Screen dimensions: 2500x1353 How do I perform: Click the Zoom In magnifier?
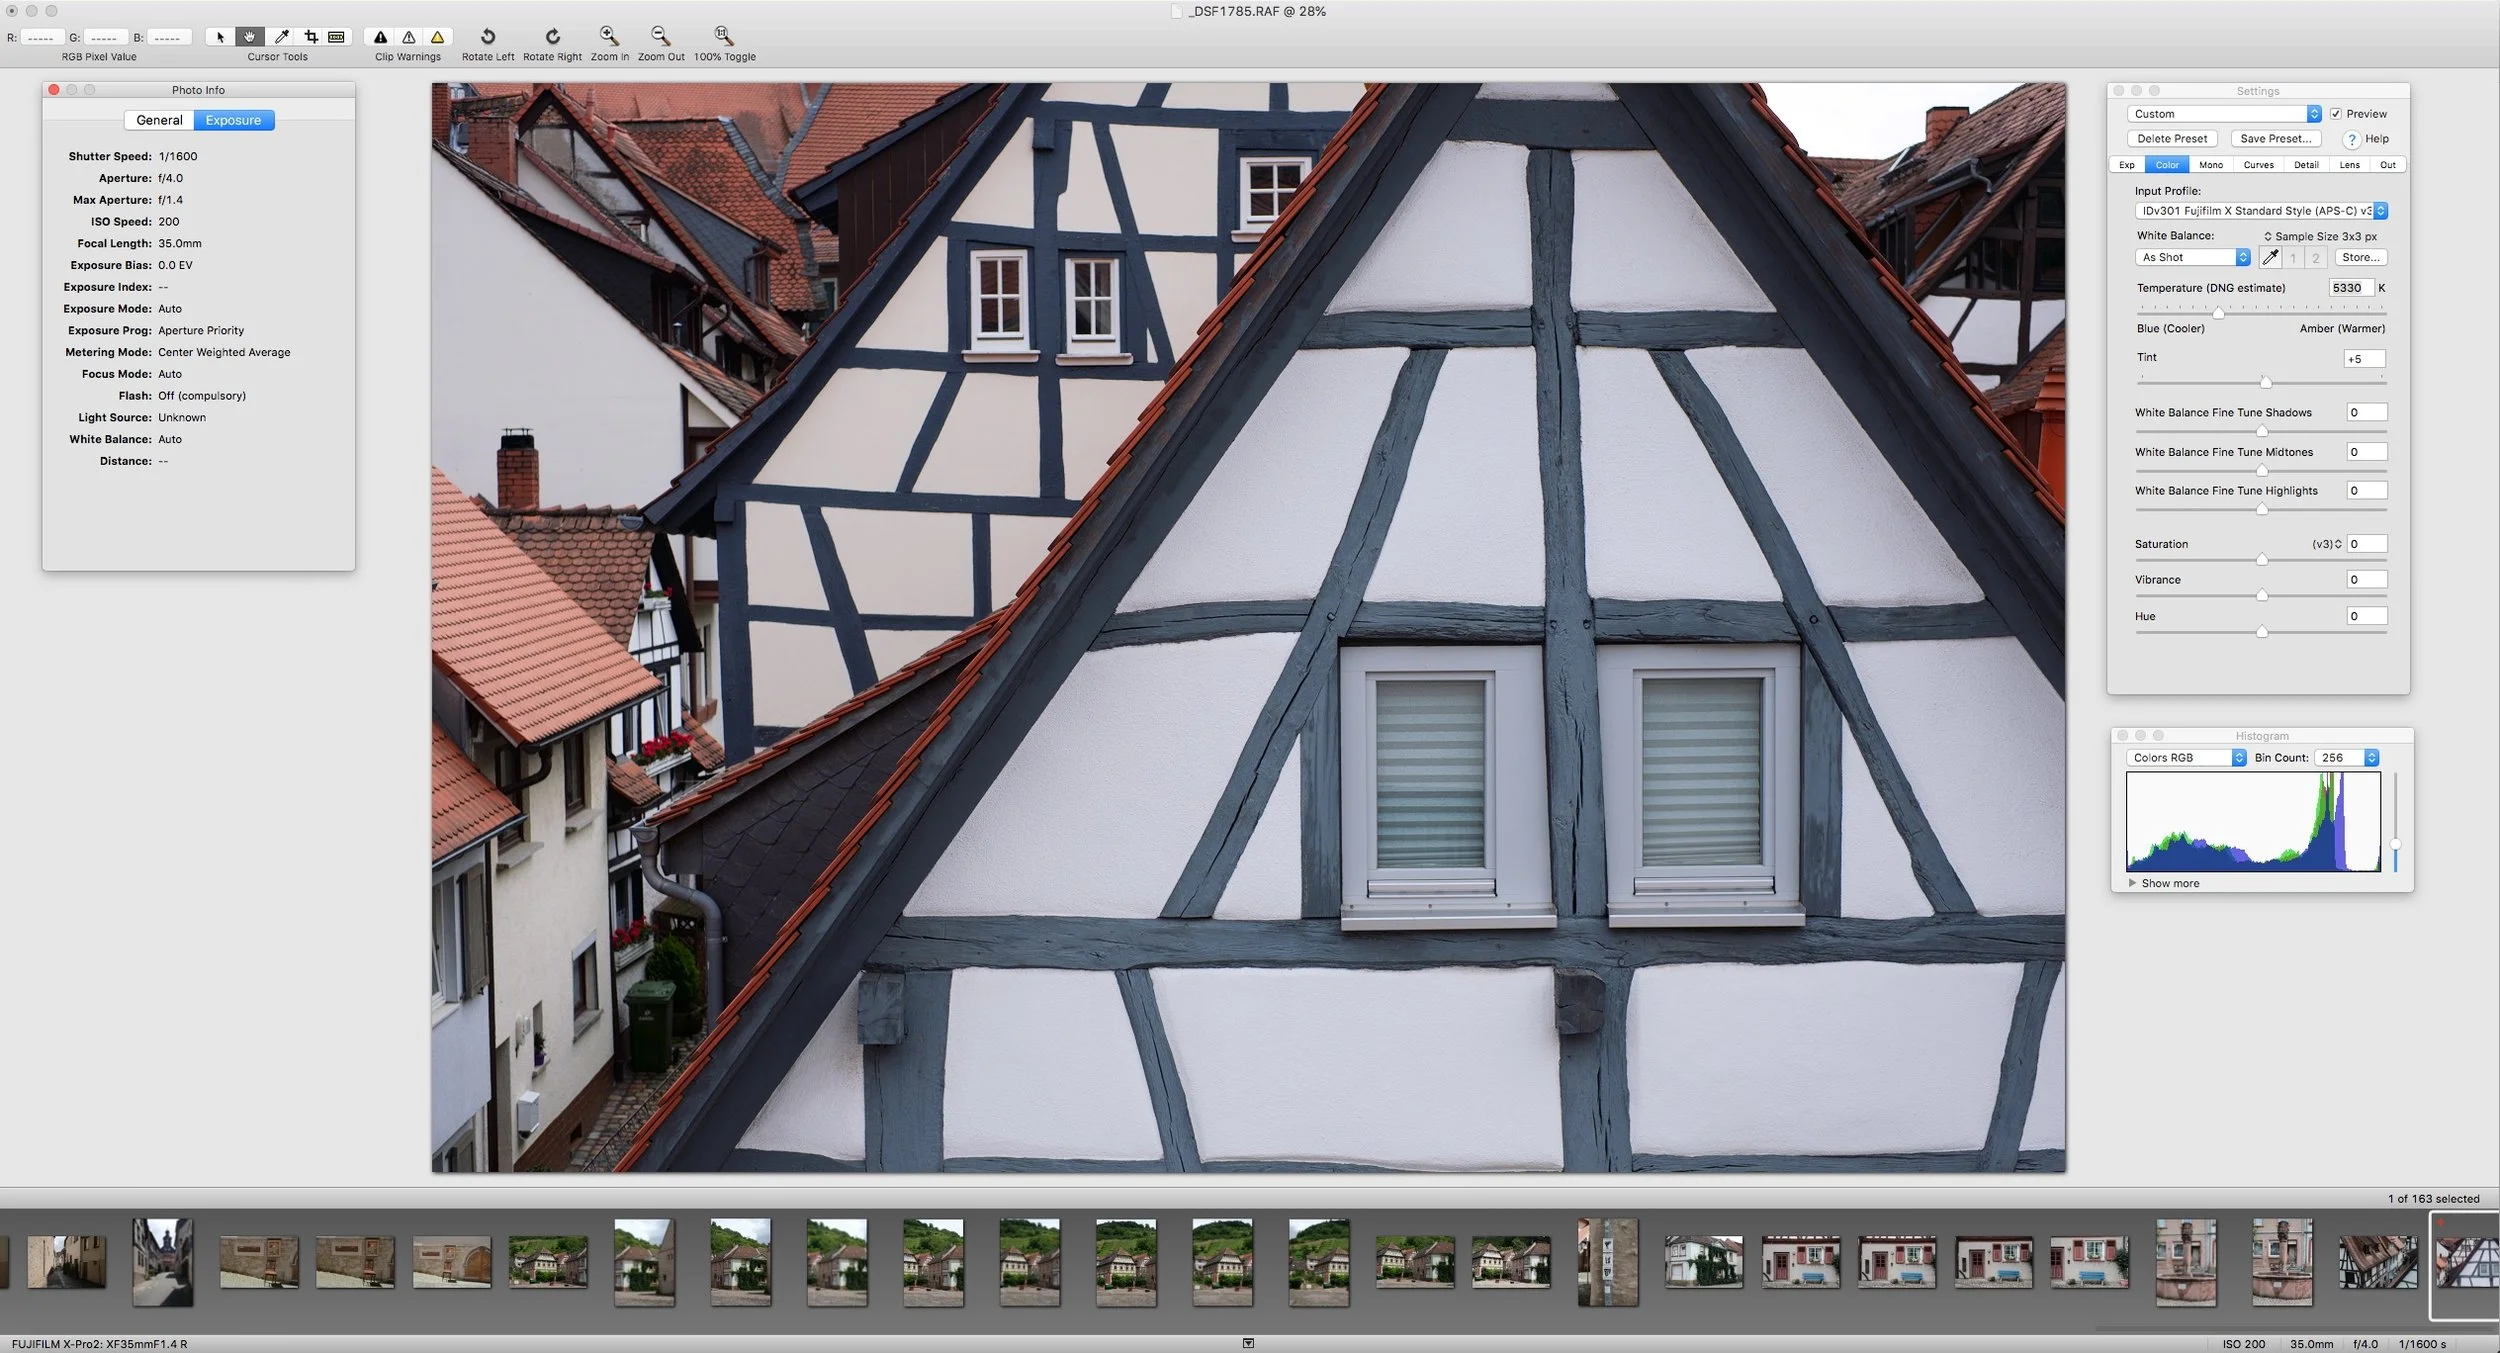coord(609,36)
